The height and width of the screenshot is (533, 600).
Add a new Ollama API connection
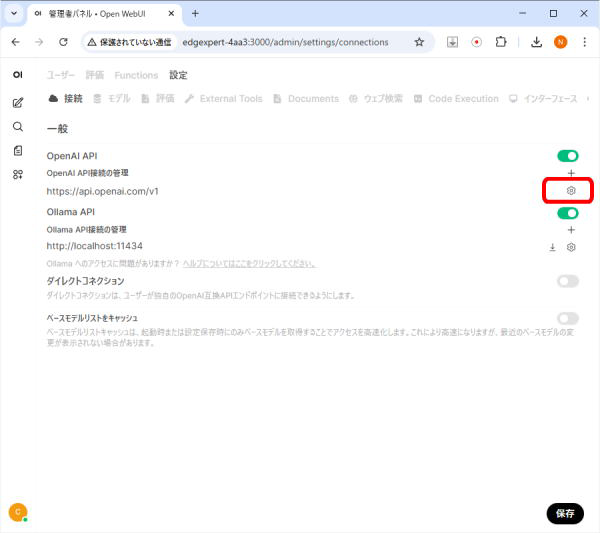coord(571,230)
